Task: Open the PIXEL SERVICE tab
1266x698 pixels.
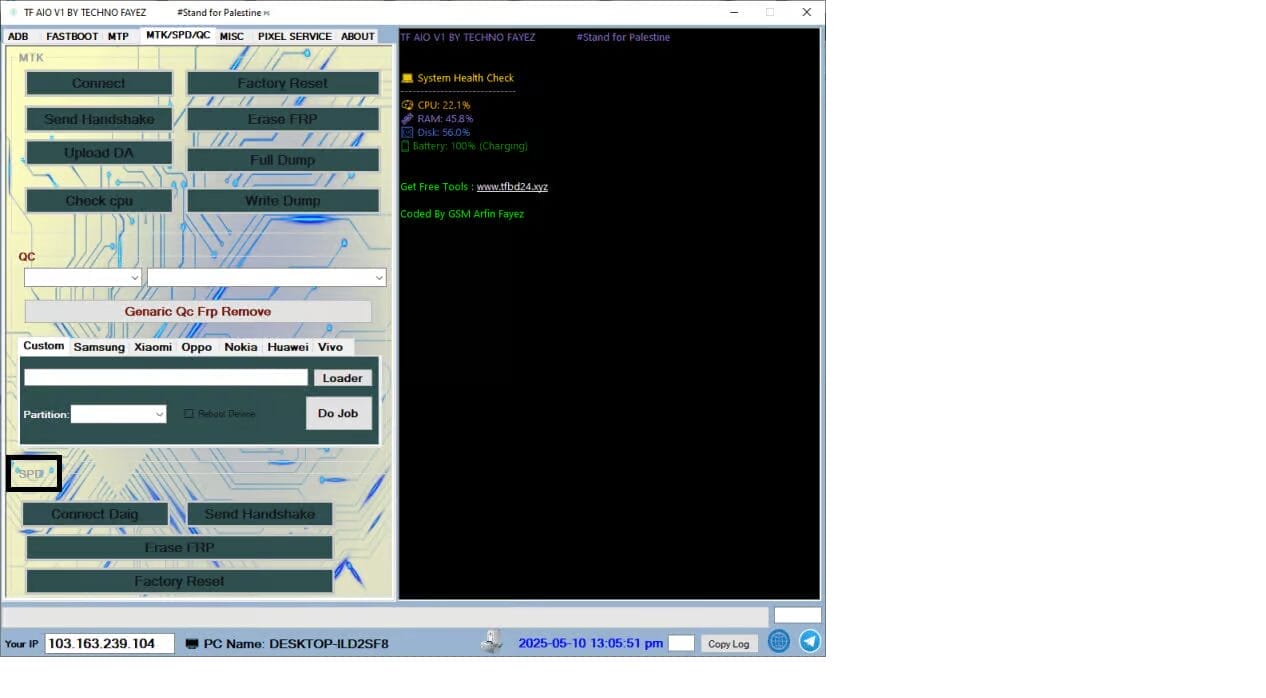Action: (x=295, y=36)
